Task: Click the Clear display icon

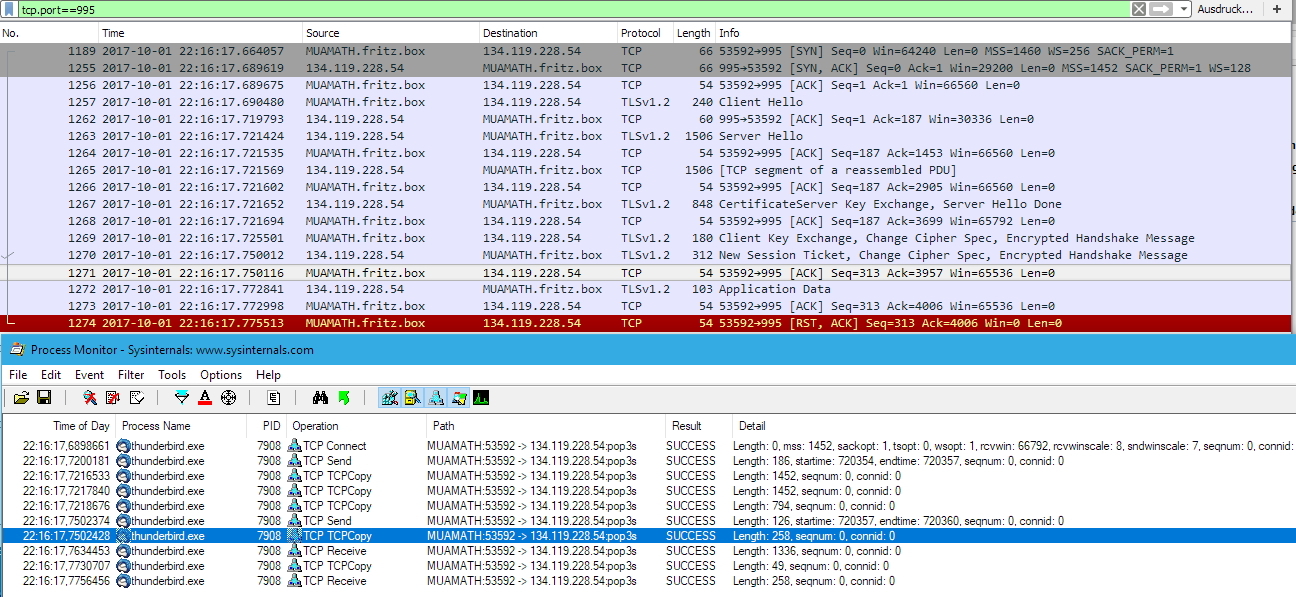Action: point(135,398)
